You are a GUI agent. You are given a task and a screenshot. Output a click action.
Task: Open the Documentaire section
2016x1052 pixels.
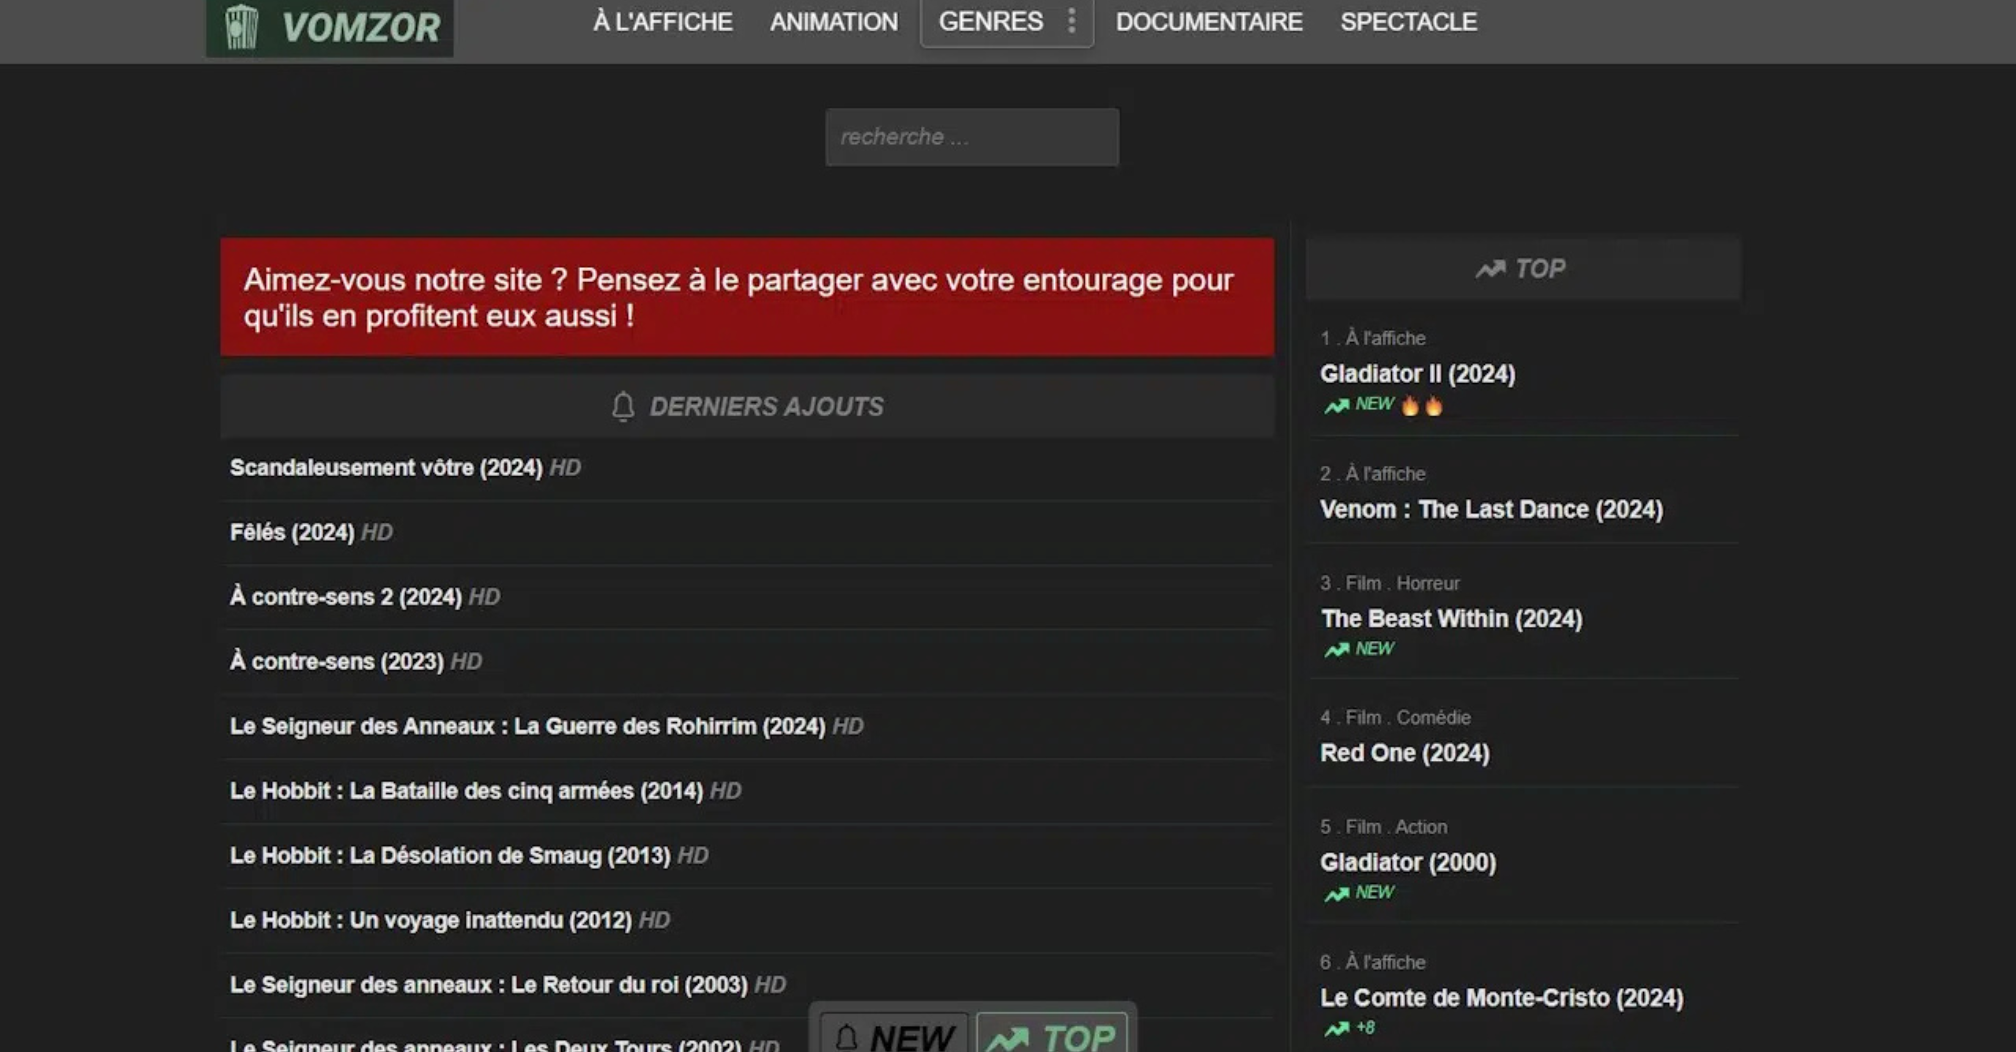click(1208, 22)
